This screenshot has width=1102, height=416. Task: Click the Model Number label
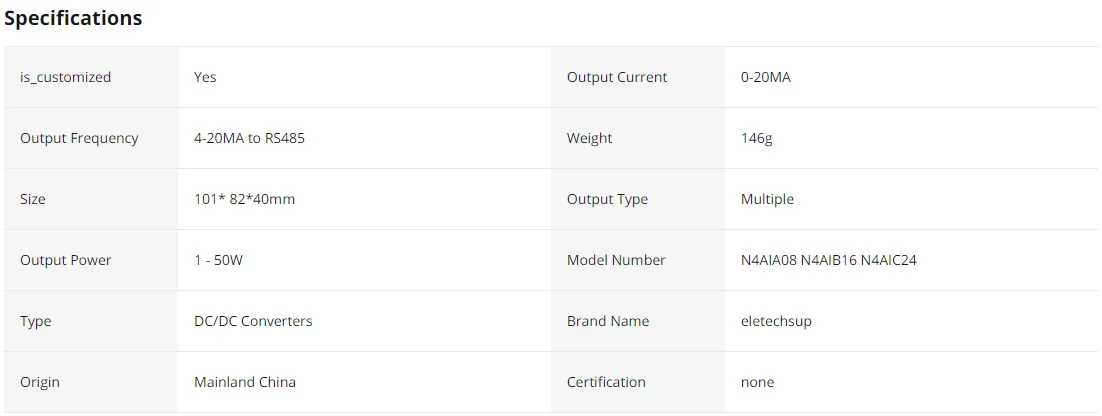(616, 260)
